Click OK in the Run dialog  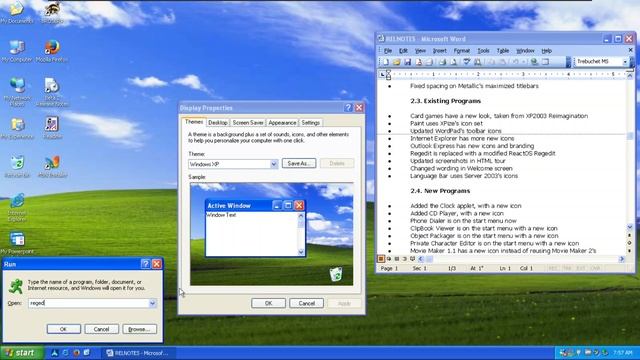click(63, 329)
